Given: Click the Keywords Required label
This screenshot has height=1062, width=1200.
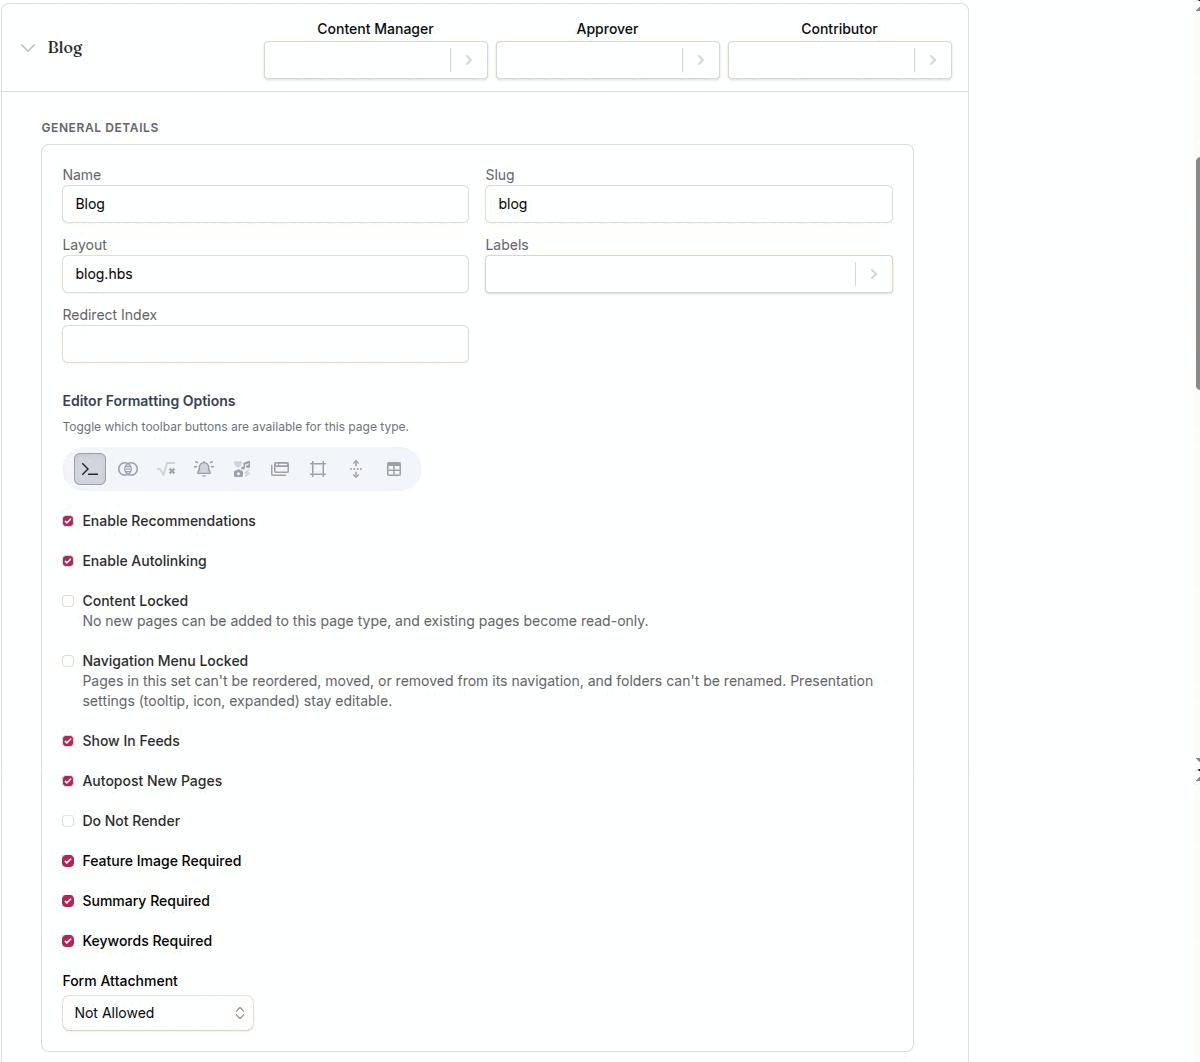Looking at the screenshot, I should pos(147,941).
